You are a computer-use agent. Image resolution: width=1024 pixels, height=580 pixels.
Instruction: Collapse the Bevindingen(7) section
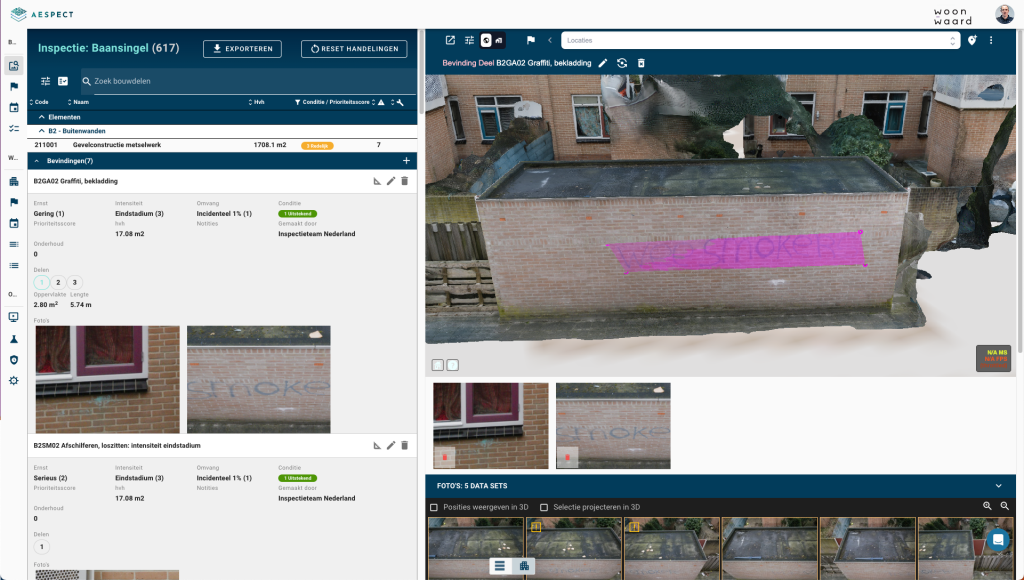[37, 161]
